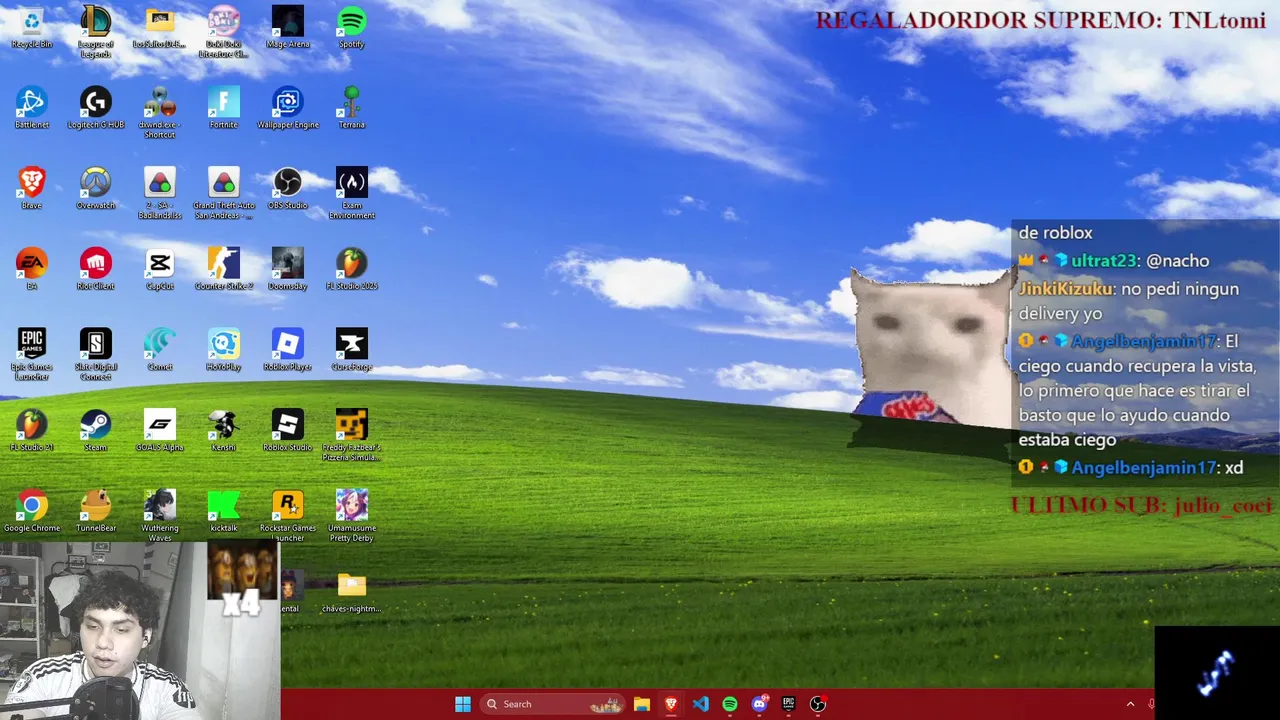The image size is (1280, 720).
Task: Launch Rockstar Games Launcher desktop icon
Action: (288, 517)
